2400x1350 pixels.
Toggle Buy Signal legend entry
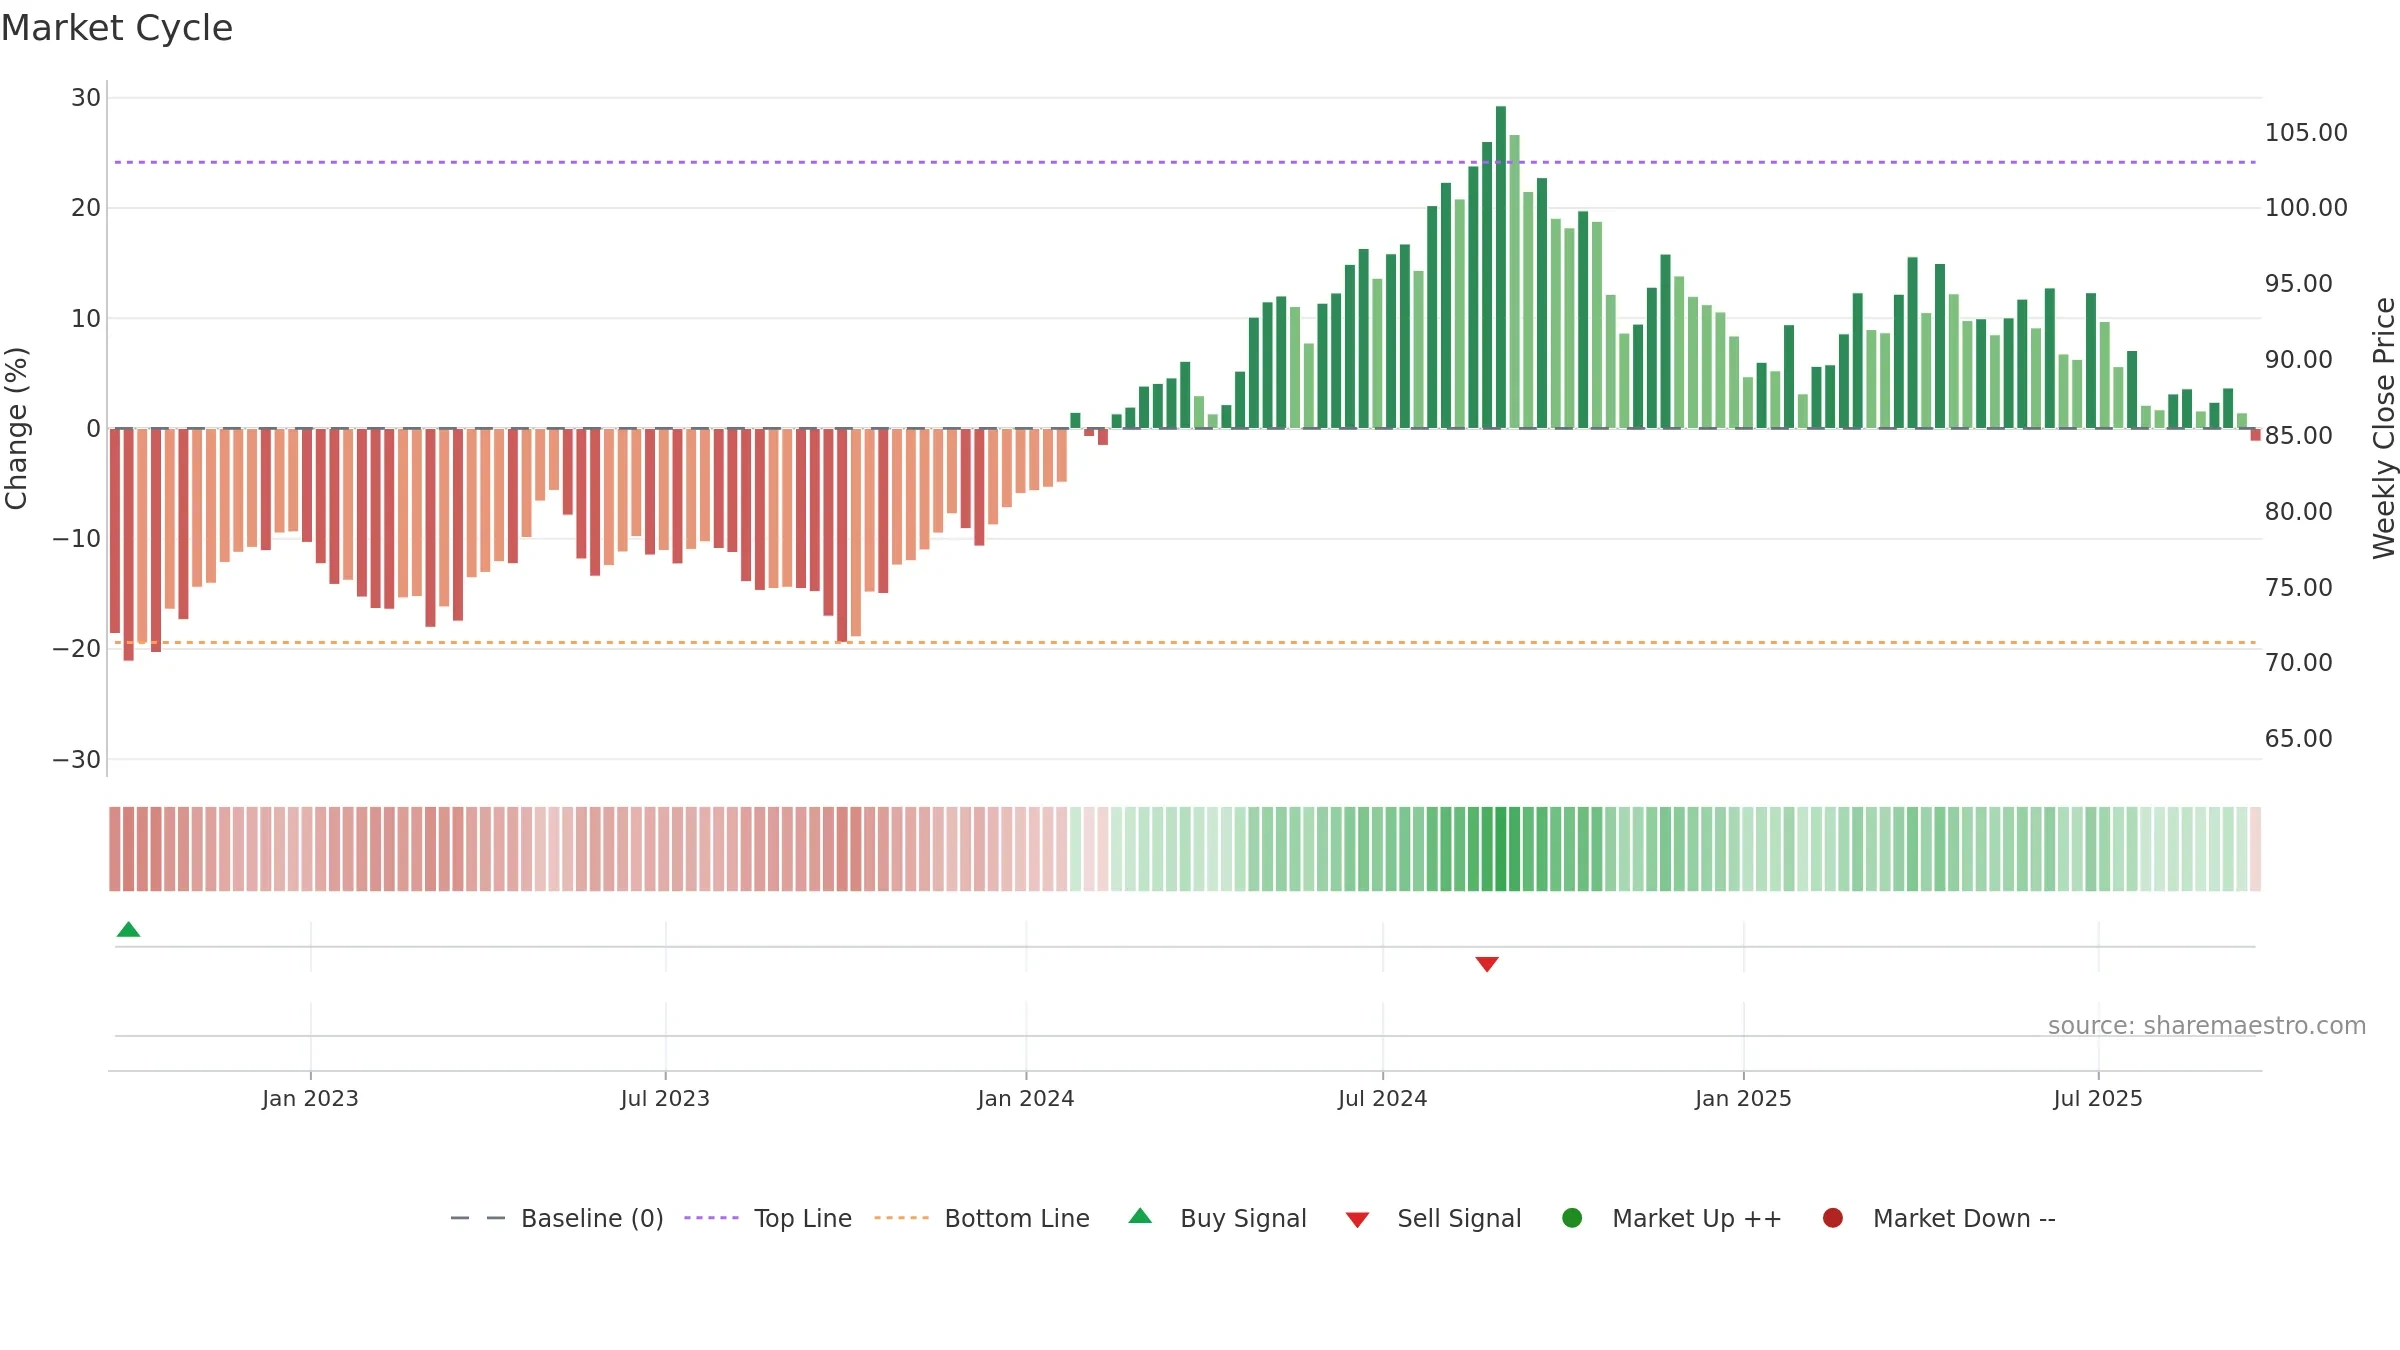click(x=1217, y=1218)
